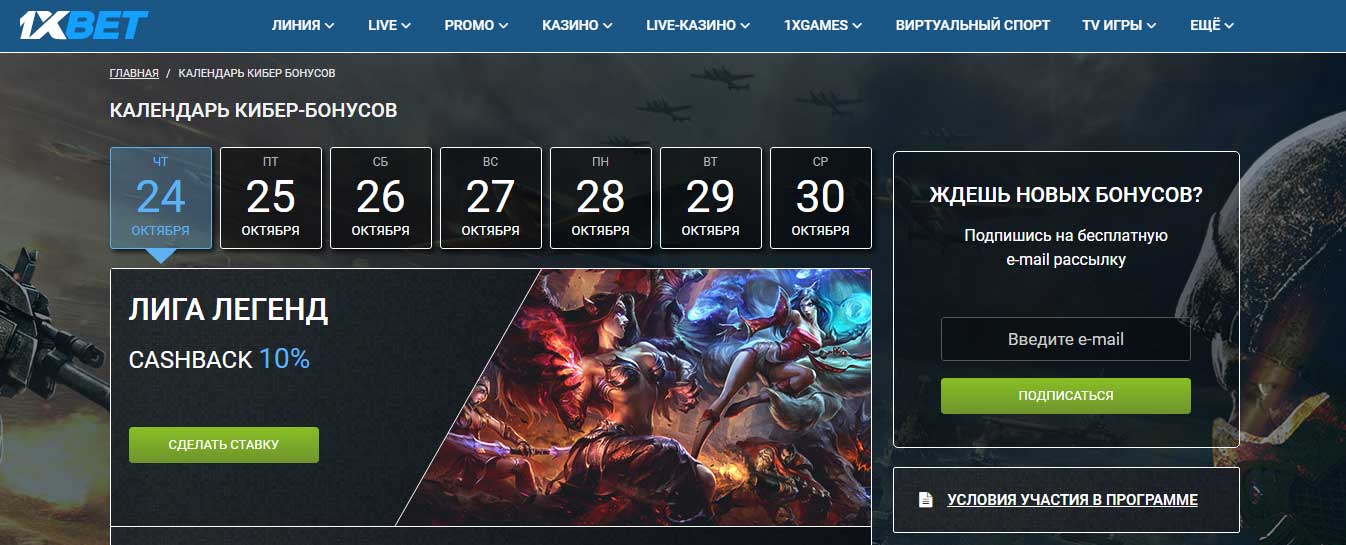Image resolution: width=1346 pixels, height=545 pixels.
Task: Click the document icon beside Условия участия
Action: pos(926,500)
